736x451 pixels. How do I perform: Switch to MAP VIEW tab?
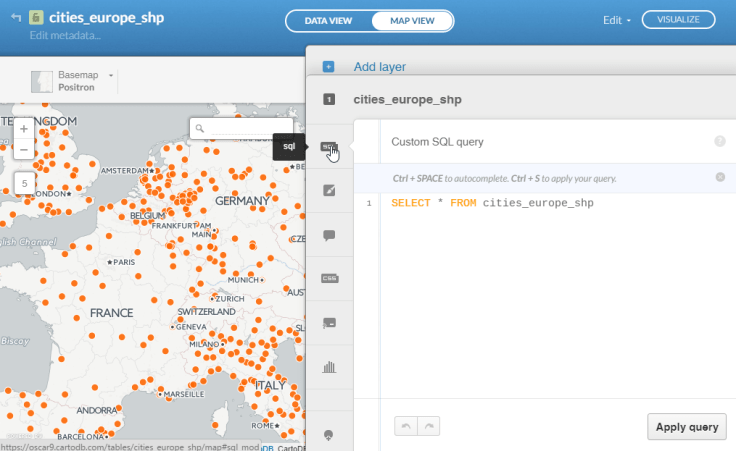(412, 21)
